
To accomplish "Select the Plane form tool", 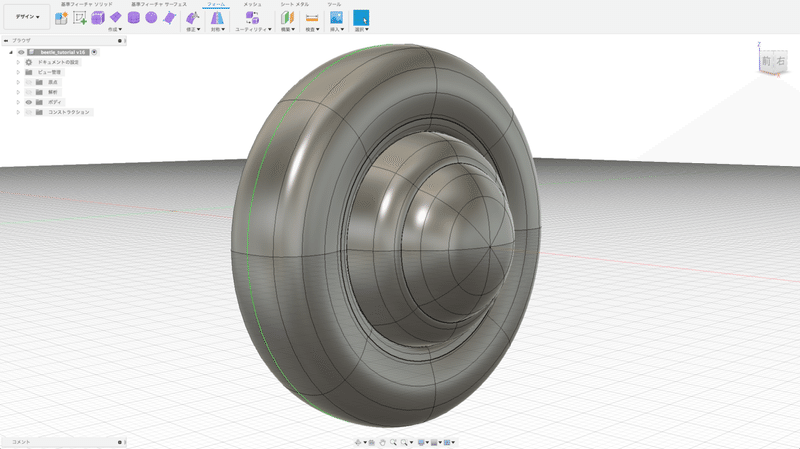I will coord(116,17).
